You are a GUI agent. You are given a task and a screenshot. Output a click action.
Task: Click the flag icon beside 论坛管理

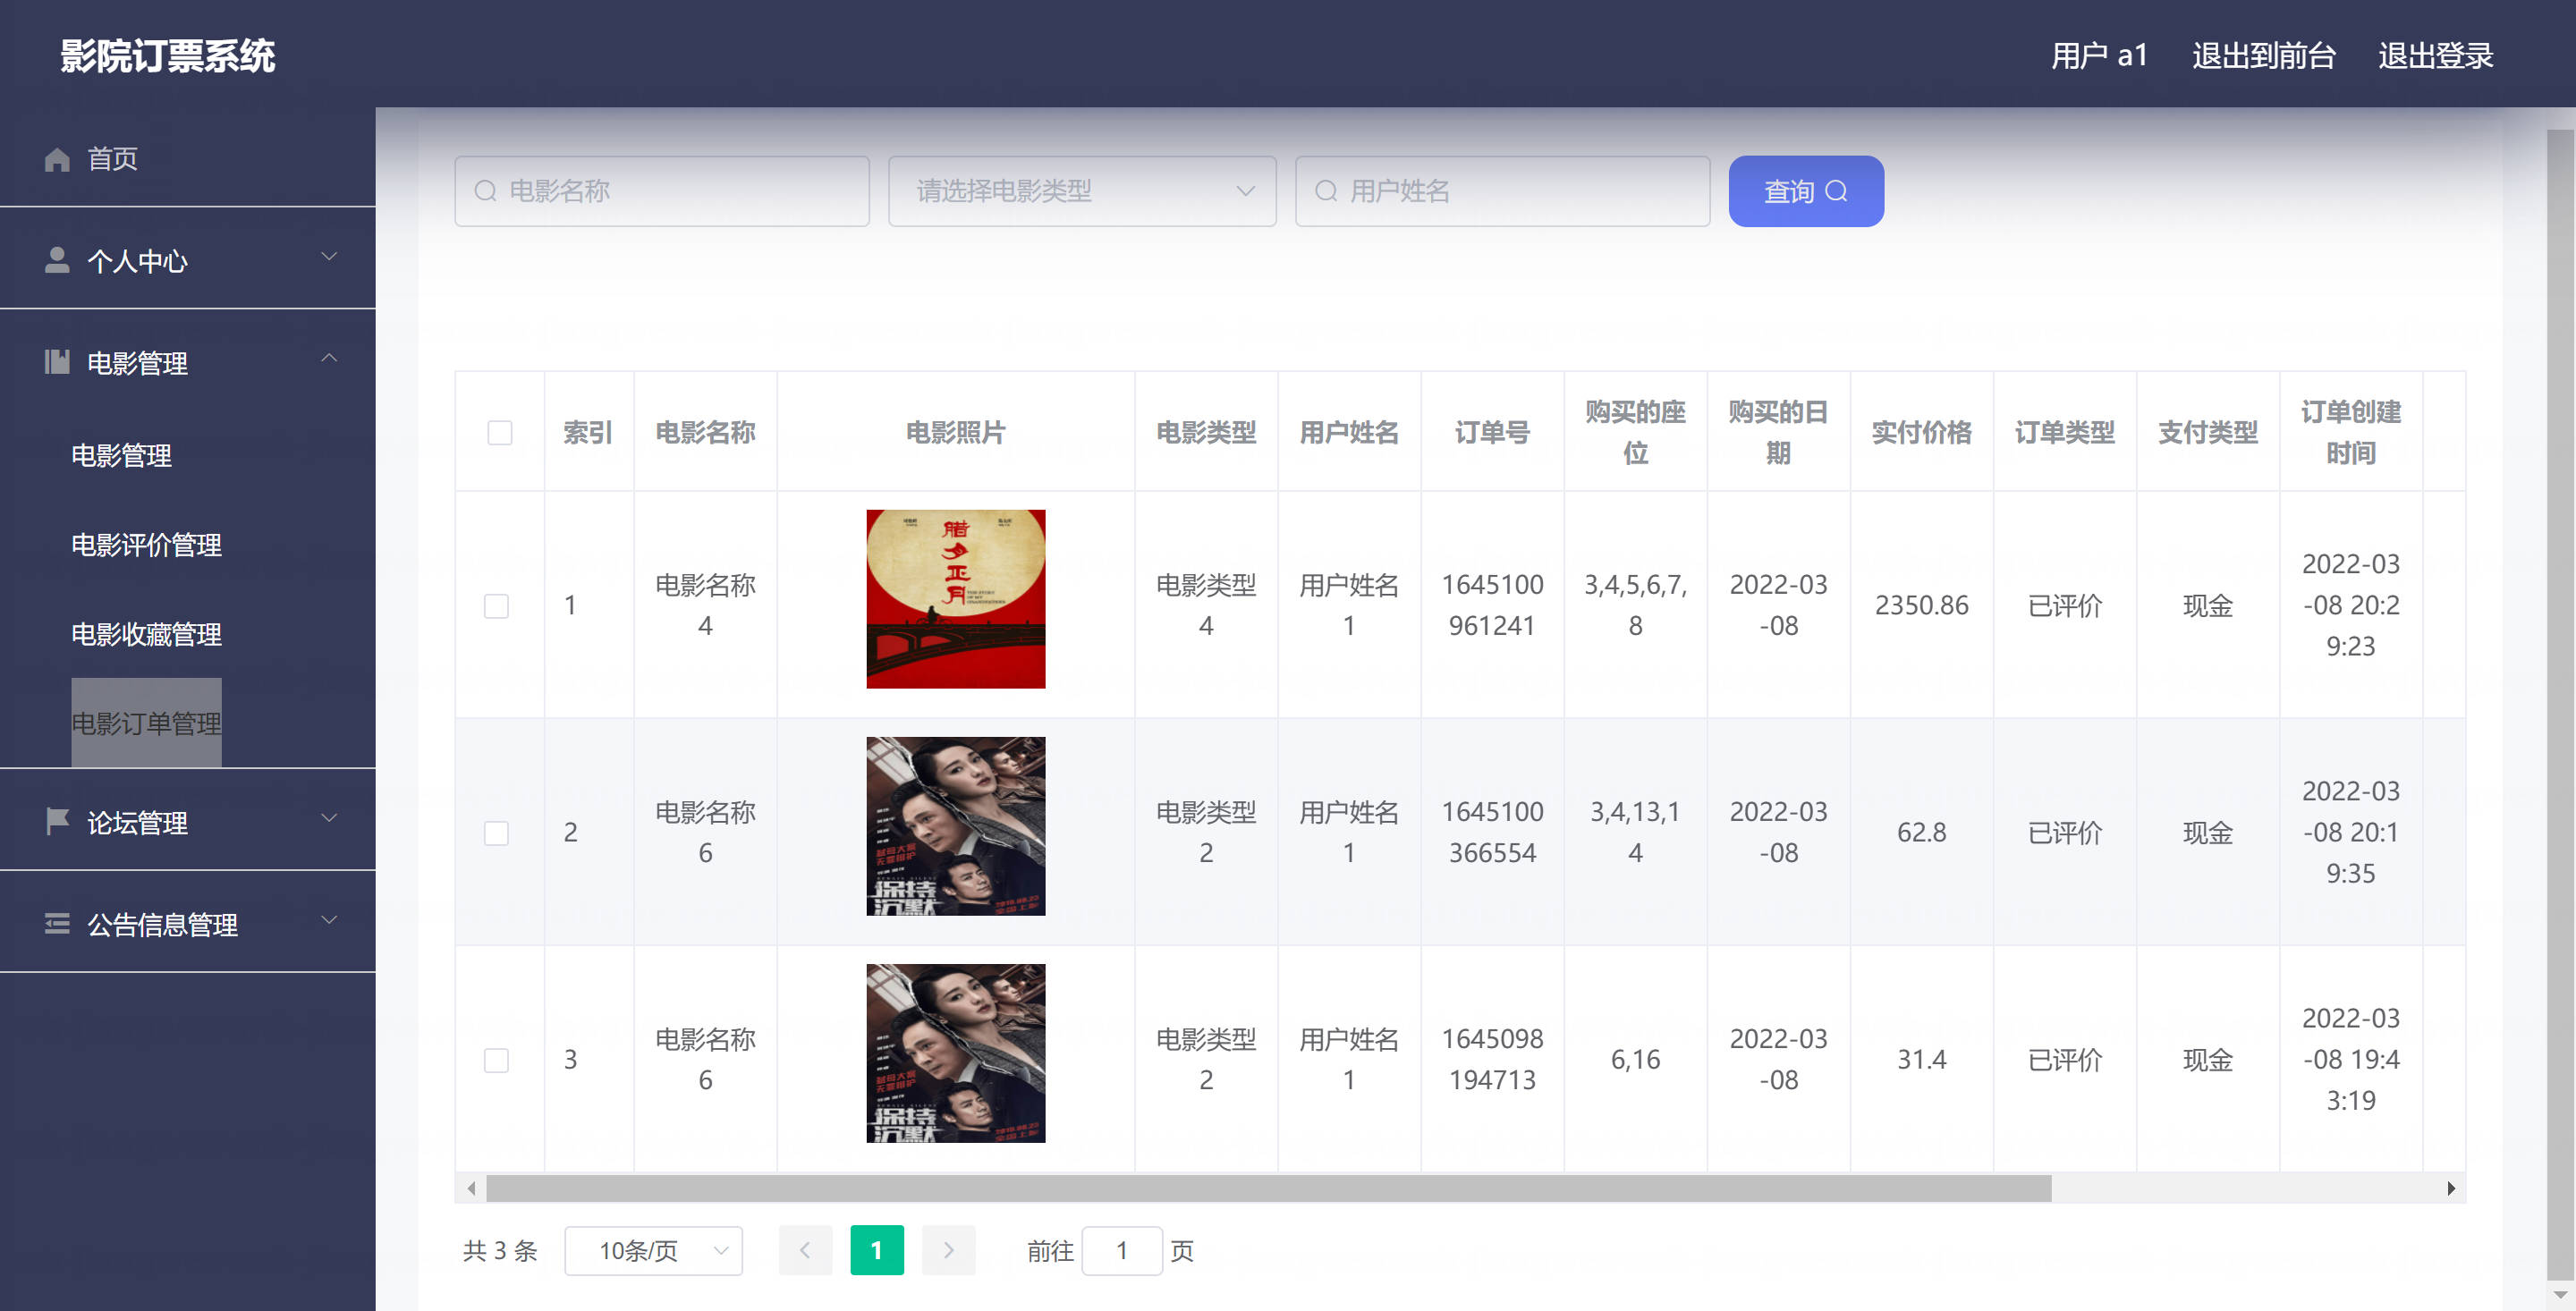pos(57,822)
